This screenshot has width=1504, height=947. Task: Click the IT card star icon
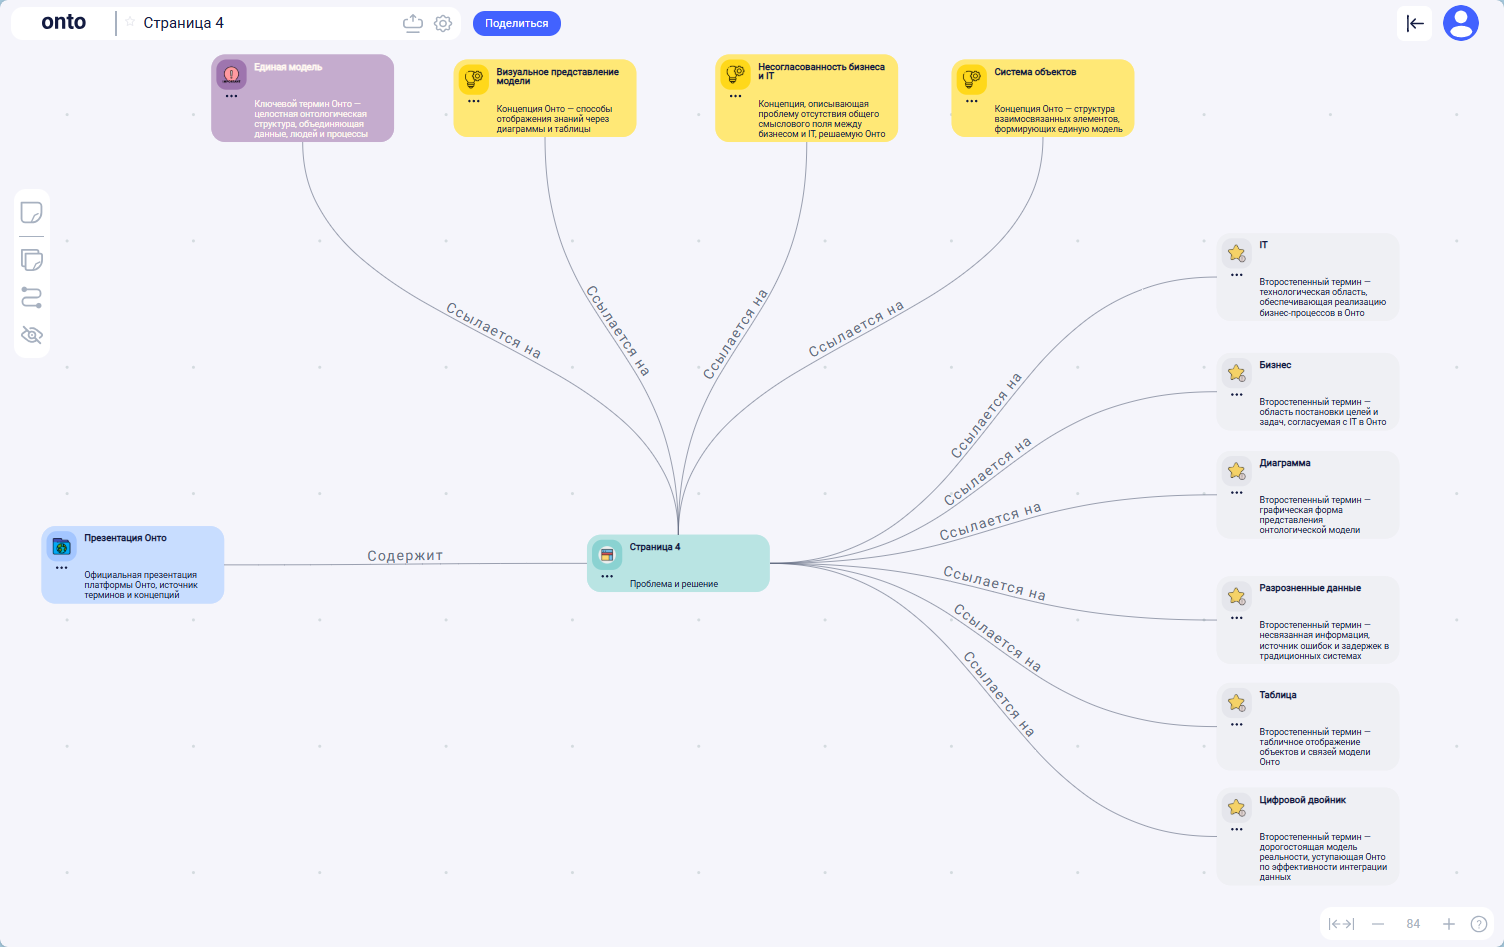coord(1237,253)
